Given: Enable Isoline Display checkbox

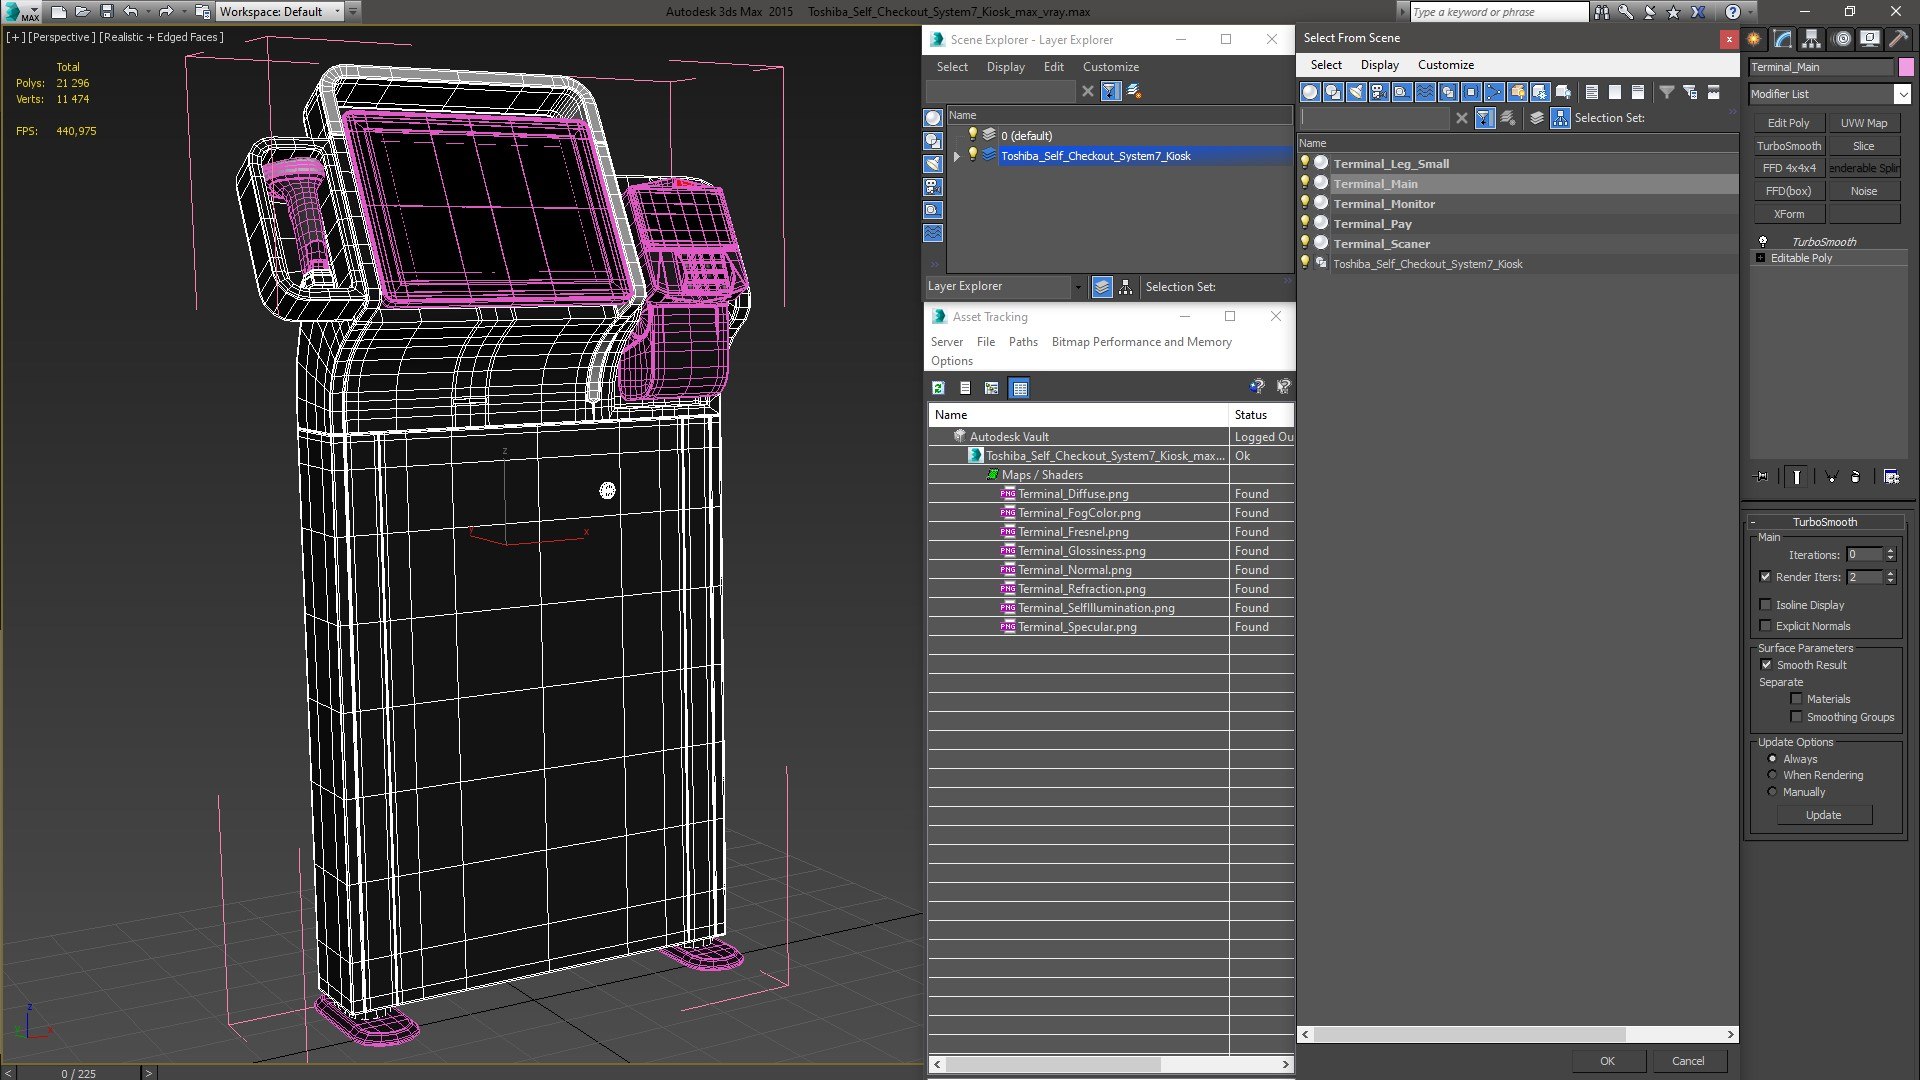Looking at the screenshot, I should [x=1765, y=605].
